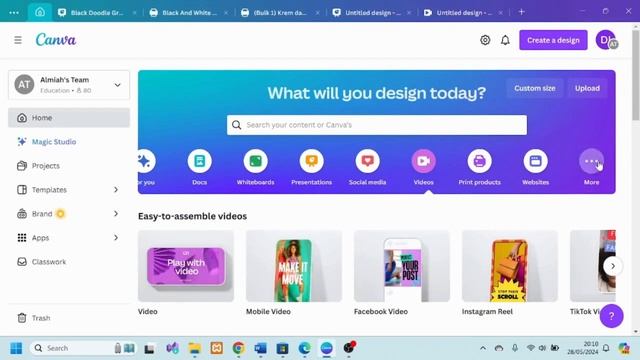Image resolution: width=640 pixels, height=360 pixels.
Task: Switch to the Black Doodle Gr... tab
Action: [x=96, y=13]
